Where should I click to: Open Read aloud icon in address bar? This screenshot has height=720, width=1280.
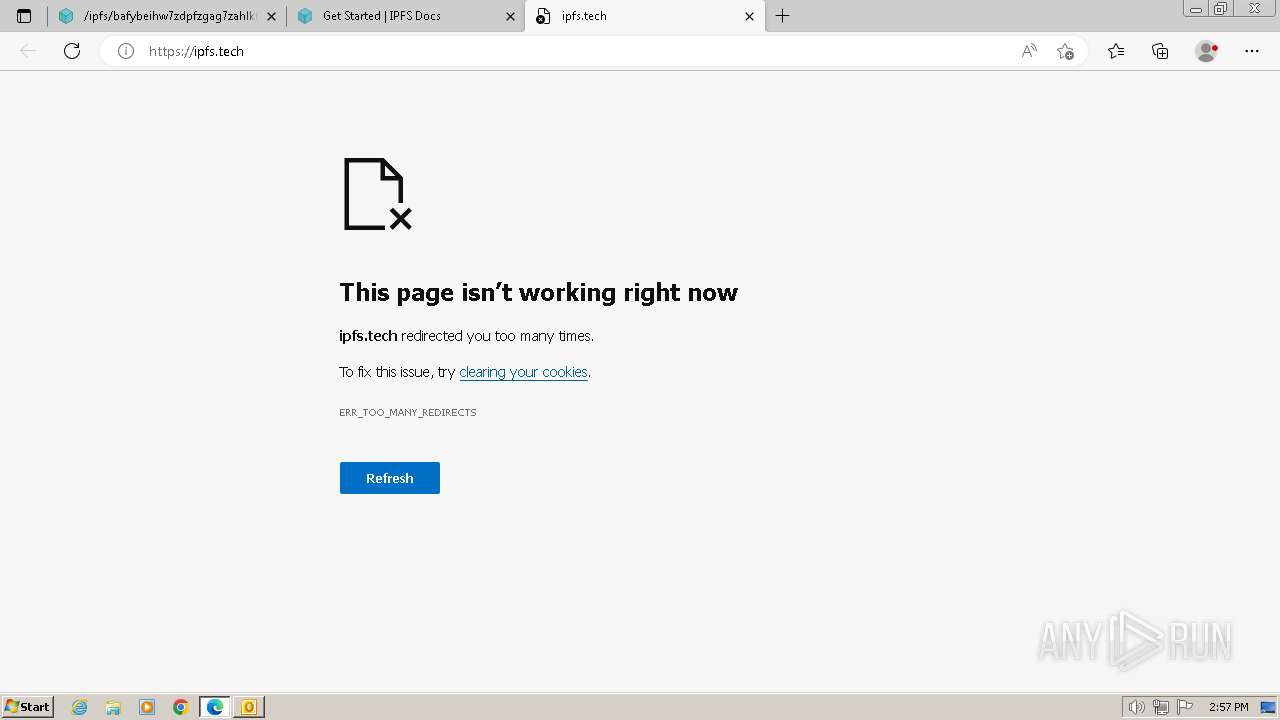click(x=1029, y=51)
